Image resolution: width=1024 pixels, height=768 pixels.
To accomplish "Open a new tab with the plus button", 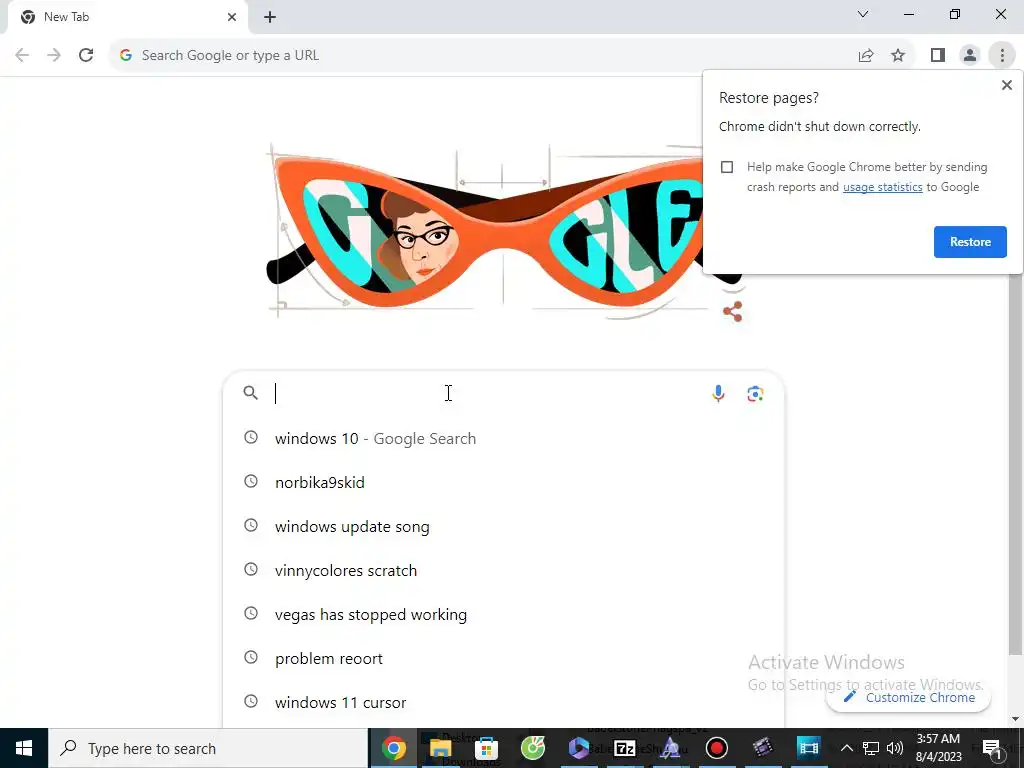I will (270, 17).
